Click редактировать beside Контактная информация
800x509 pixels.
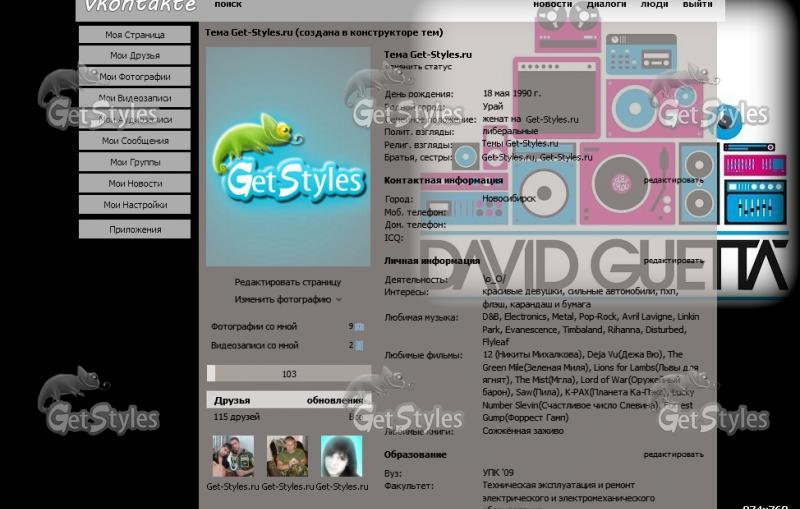click(673, 180)
